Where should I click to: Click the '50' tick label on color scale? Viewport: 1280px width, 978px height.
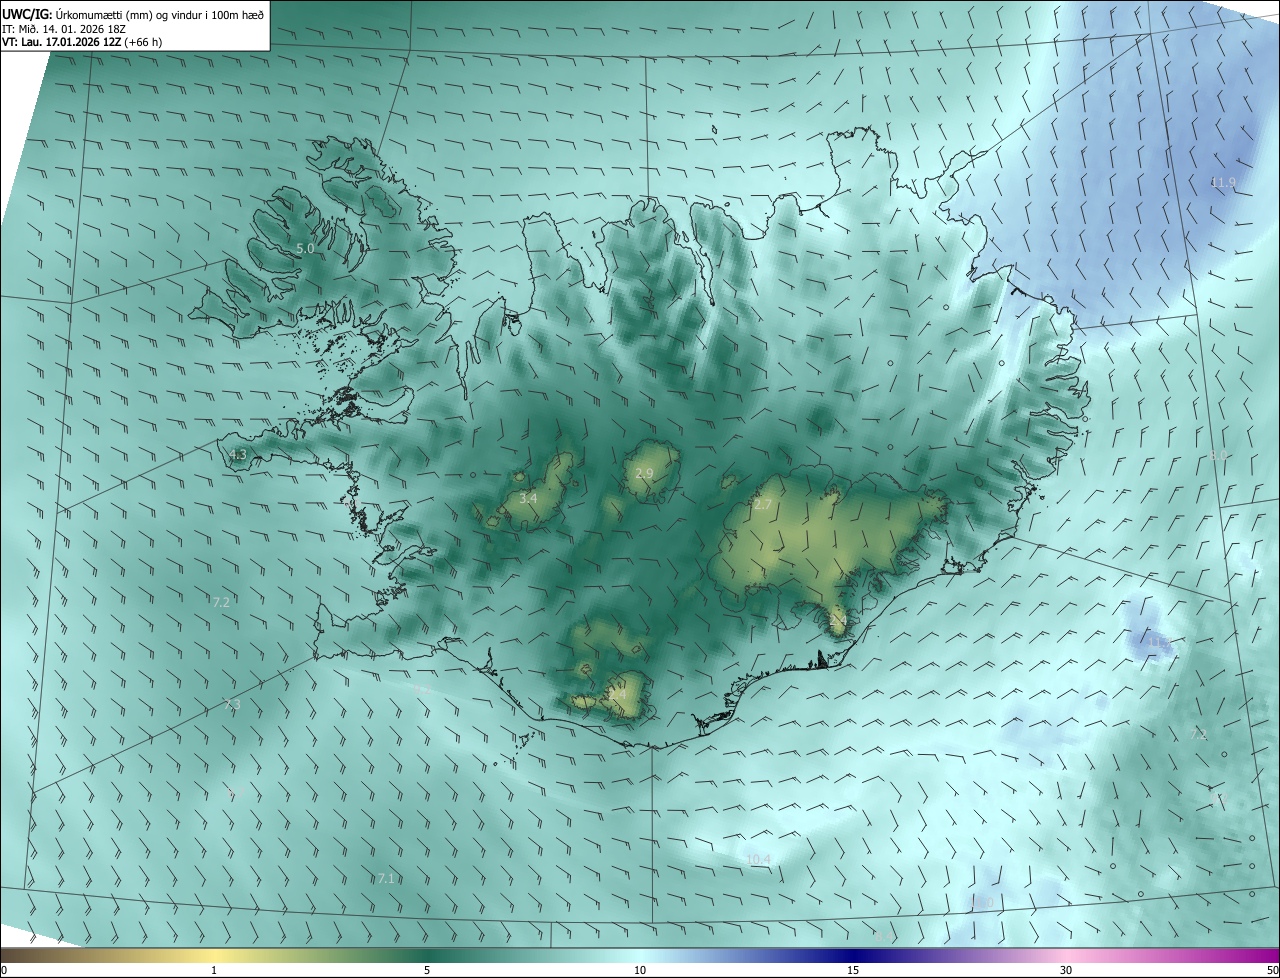click(x=1272, y=970)
